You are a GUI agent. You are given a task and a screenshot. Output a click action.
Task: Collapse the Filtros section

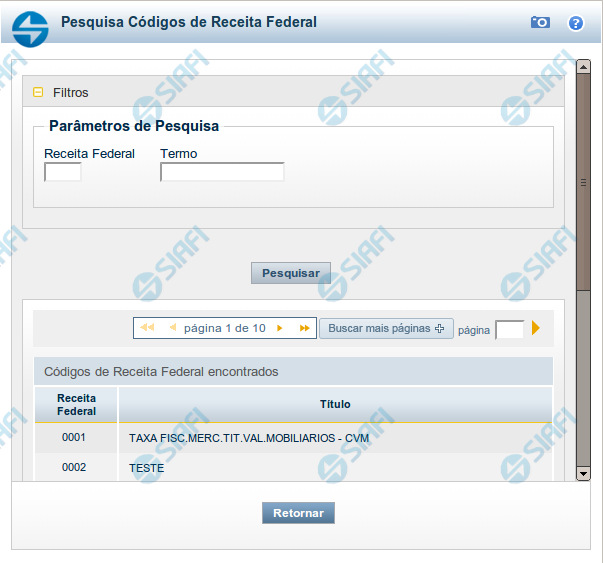click(39, 92)
